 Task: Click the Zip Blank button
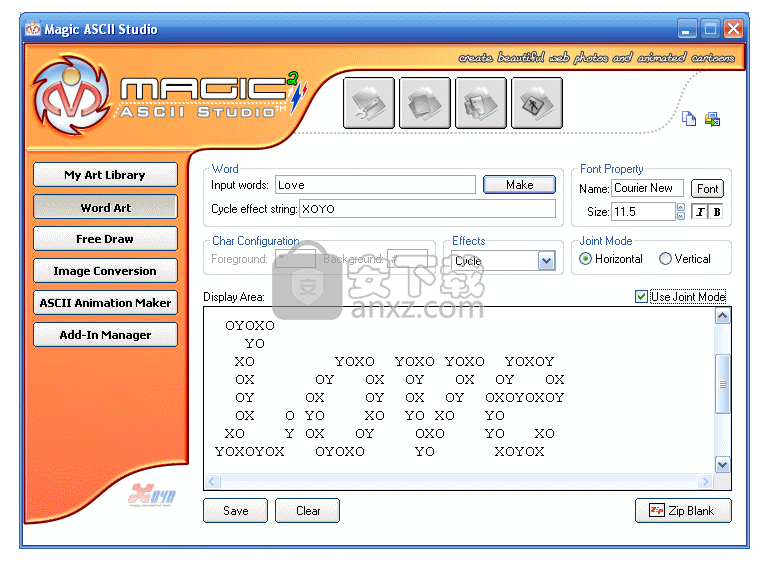click(683, 511)
